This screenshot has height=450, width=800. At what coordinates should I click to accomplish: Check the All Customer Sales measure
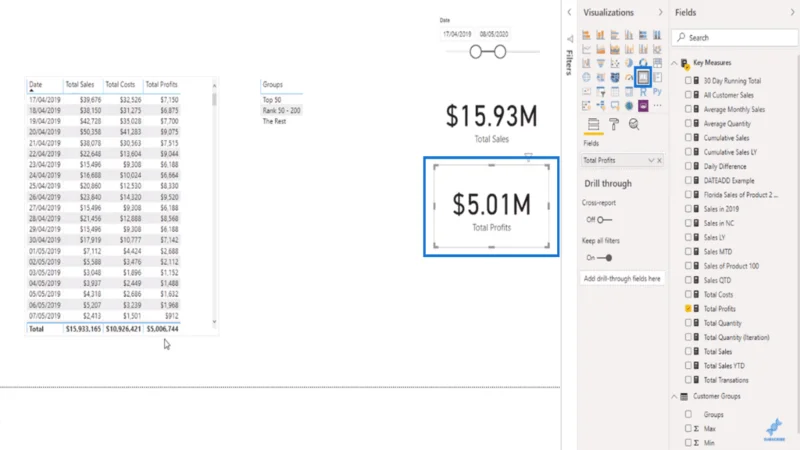(x=688, y=95)
